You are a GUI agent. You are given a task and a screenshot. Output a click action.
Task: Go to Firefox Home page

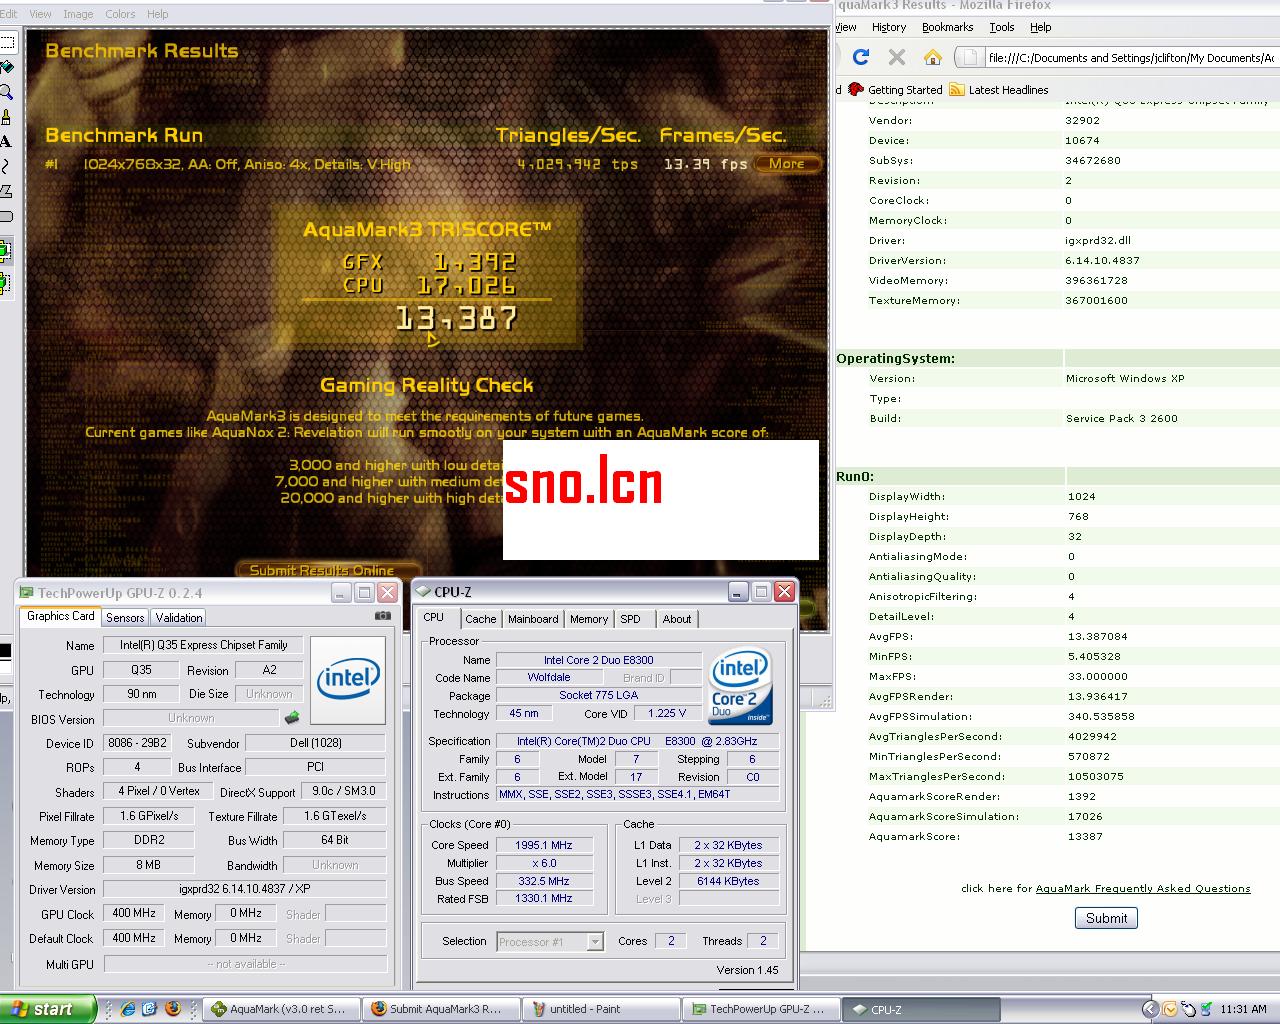pyautogui.click(x=932, y=57)
